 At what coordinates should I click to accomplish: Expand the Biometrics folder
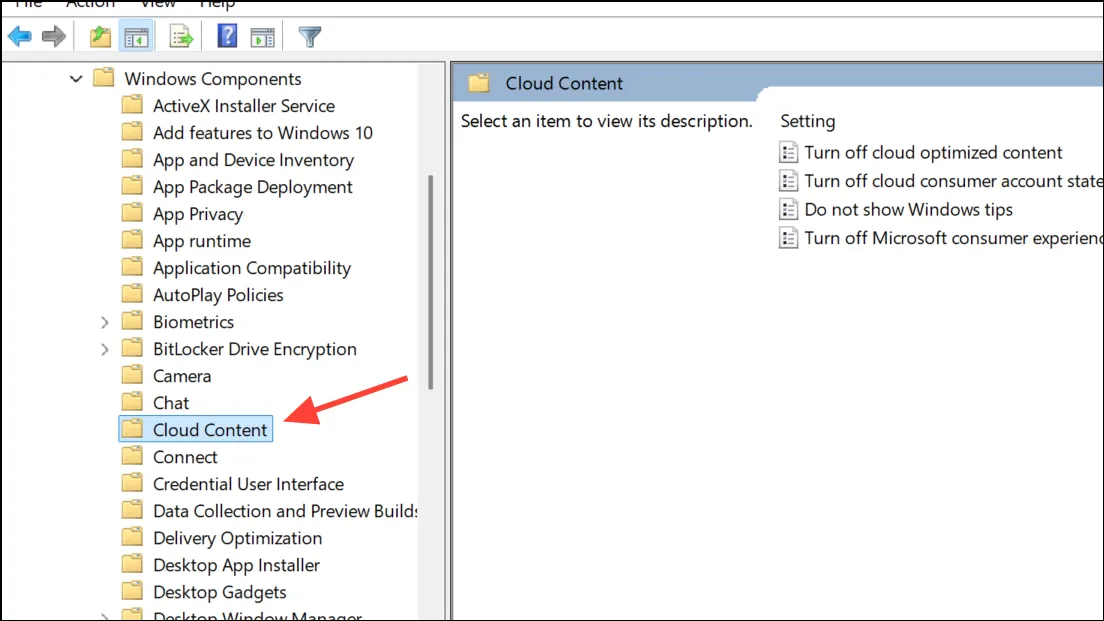[104, 322]
